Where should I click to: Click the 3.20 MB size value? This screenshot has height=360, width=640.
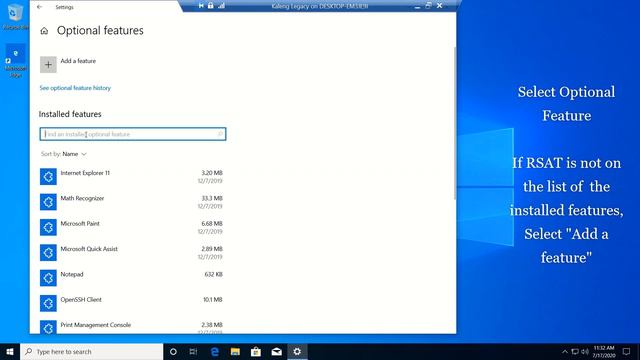coord(212,173)
